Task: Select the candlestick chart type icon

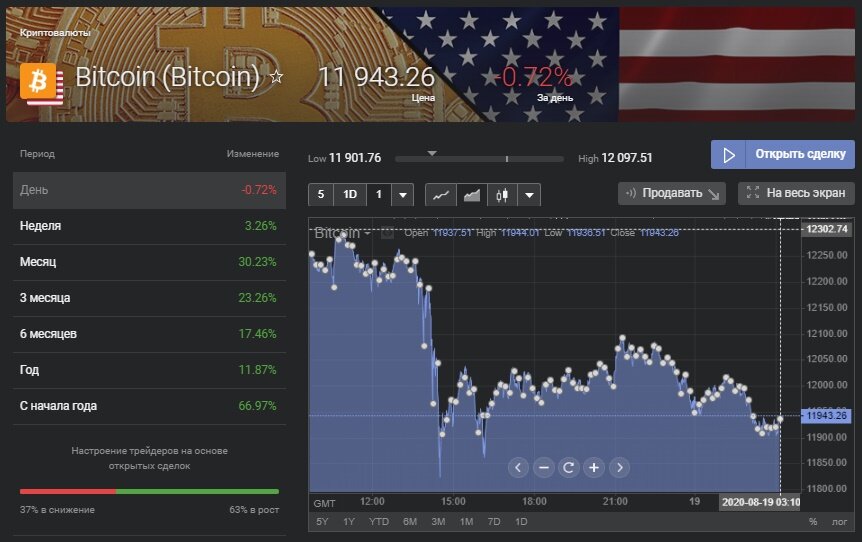Action: pos(502,194)
